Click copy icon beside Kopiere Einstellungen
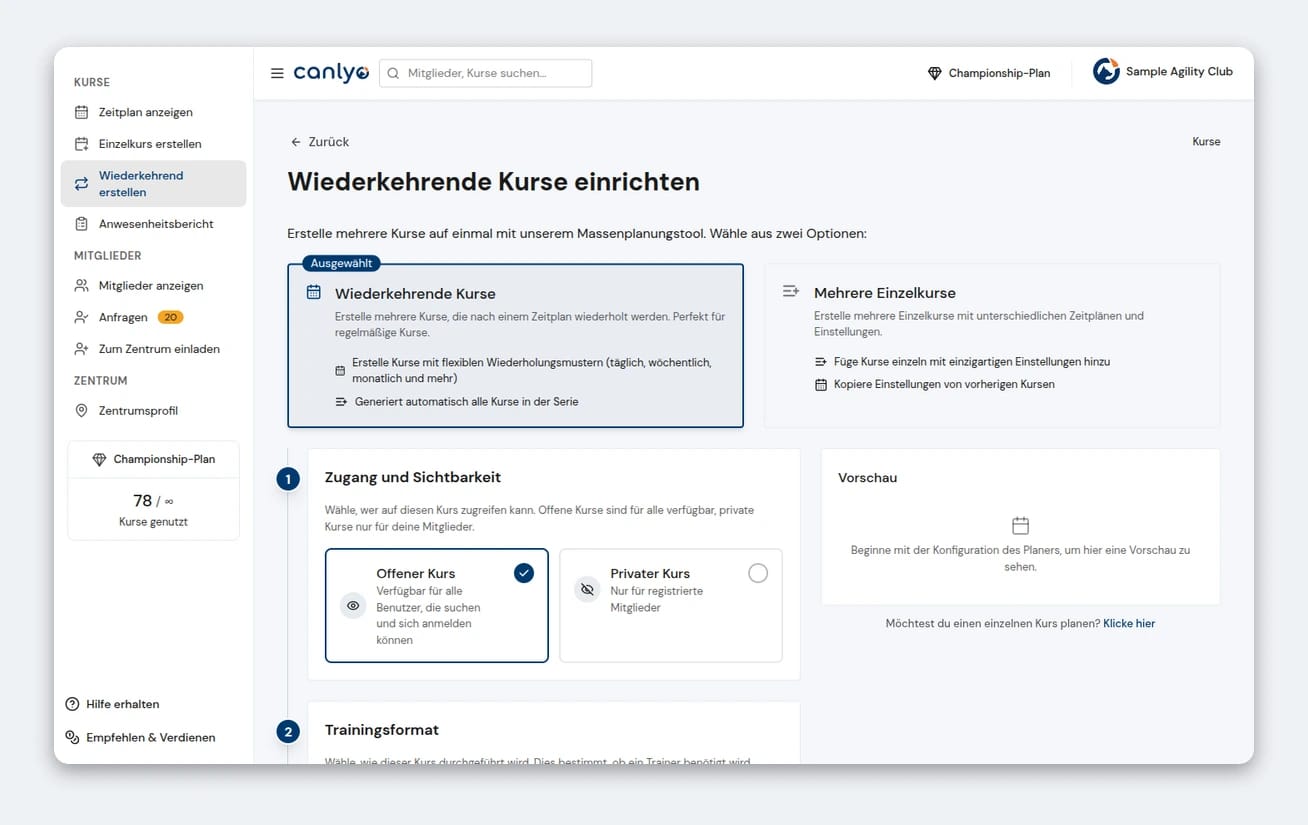Screen dimensions: 1308x825 [821, 385]
